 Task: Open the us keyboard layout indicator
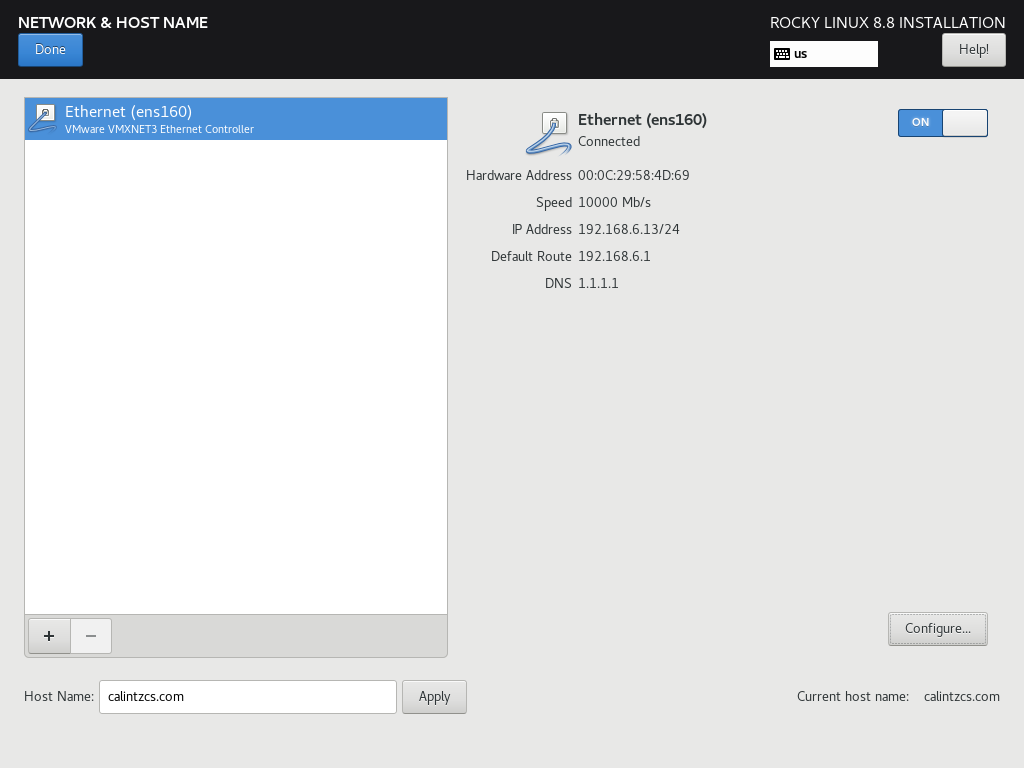click(x=824, y=54)
